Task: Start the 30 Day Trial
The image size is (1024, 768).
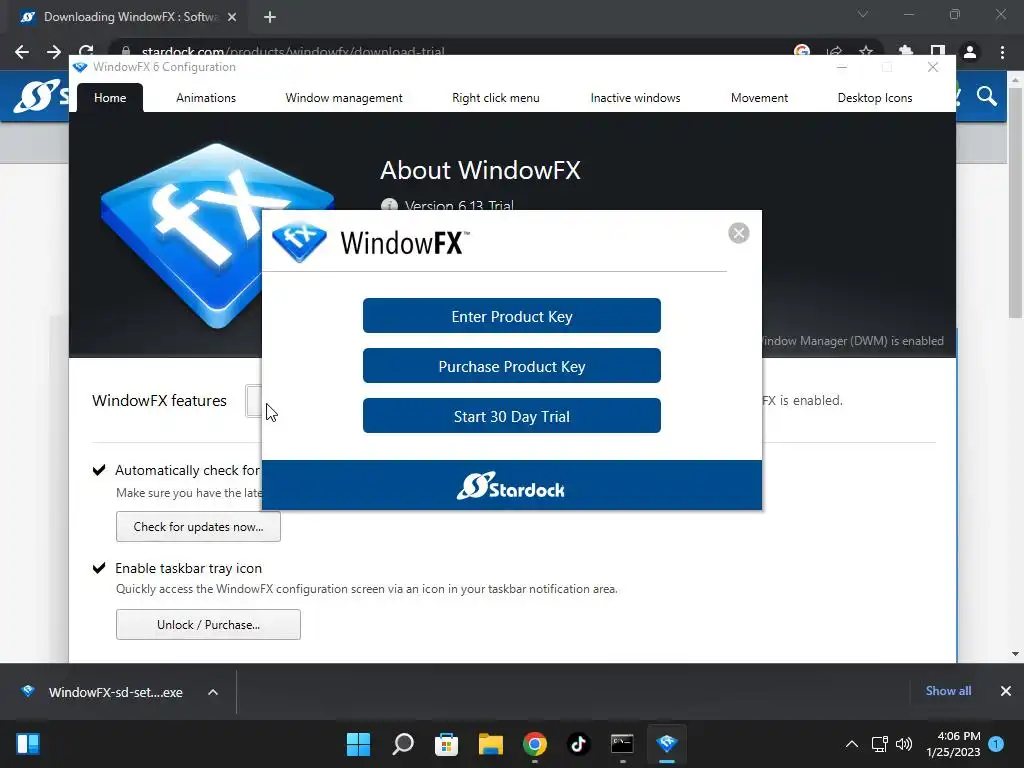Action: tap(511, 416)
